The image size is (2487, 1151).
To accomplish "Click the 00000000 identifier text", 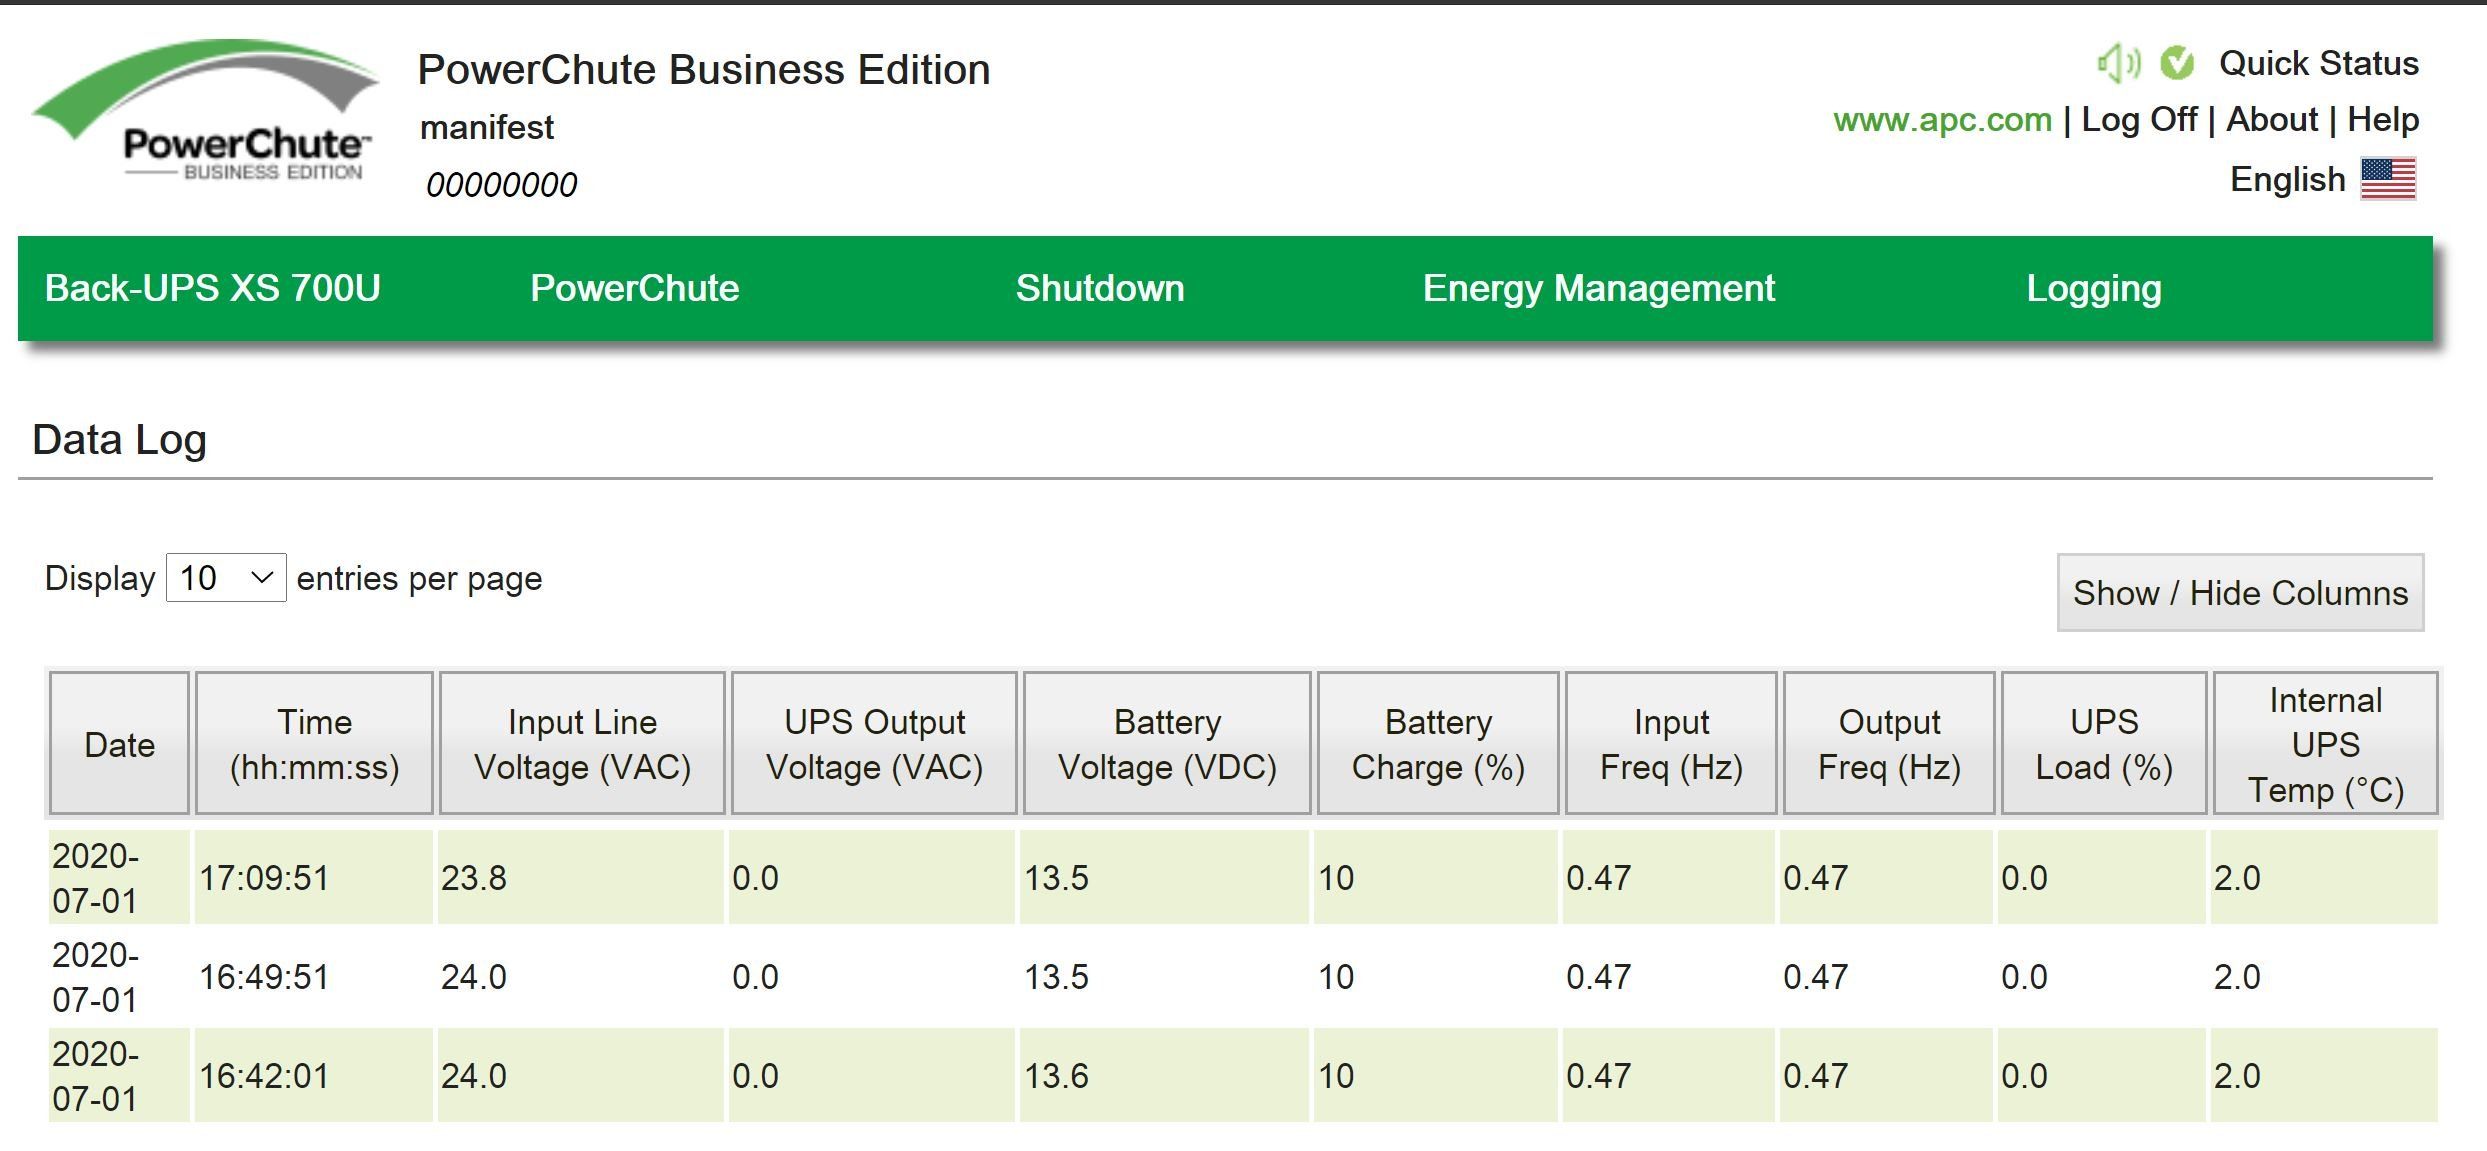I will tap(501, 184).
